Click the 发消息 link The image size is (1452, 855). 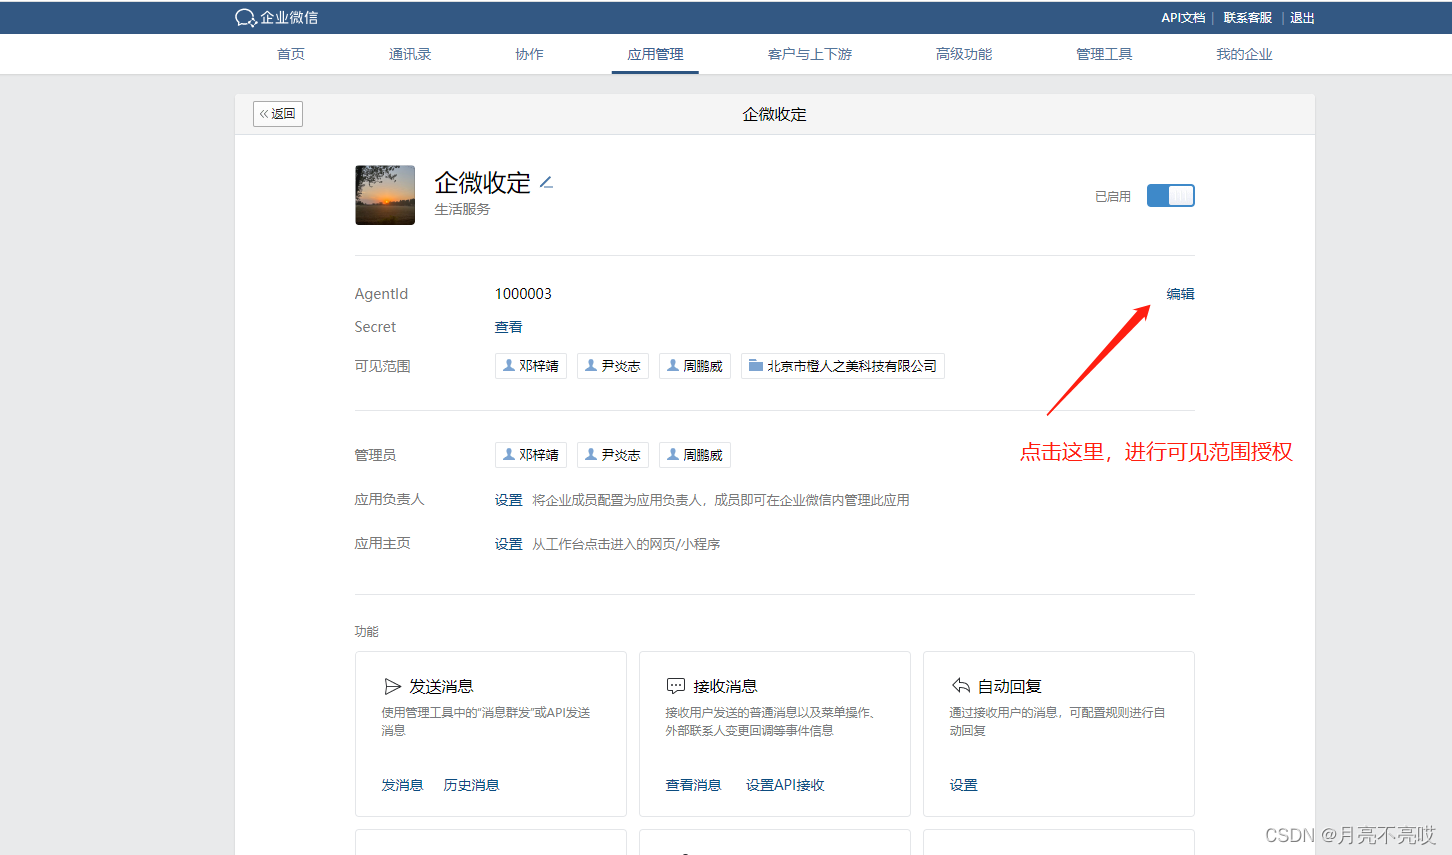coord(402,785)
